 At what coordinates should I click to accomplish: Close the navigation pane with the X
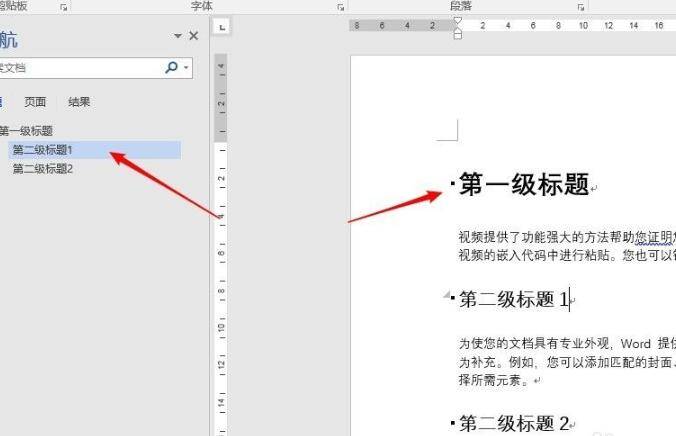coord(194,36)
